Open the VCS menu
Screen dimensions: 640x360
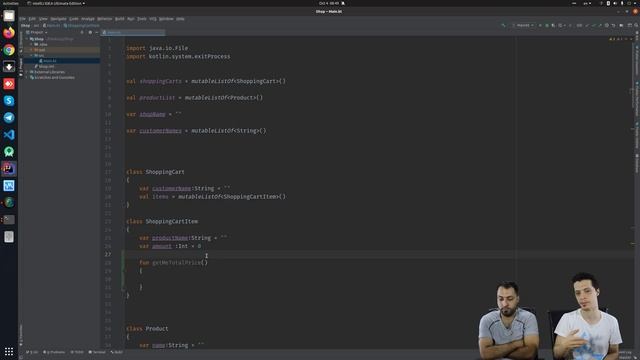tap(153, 19)
